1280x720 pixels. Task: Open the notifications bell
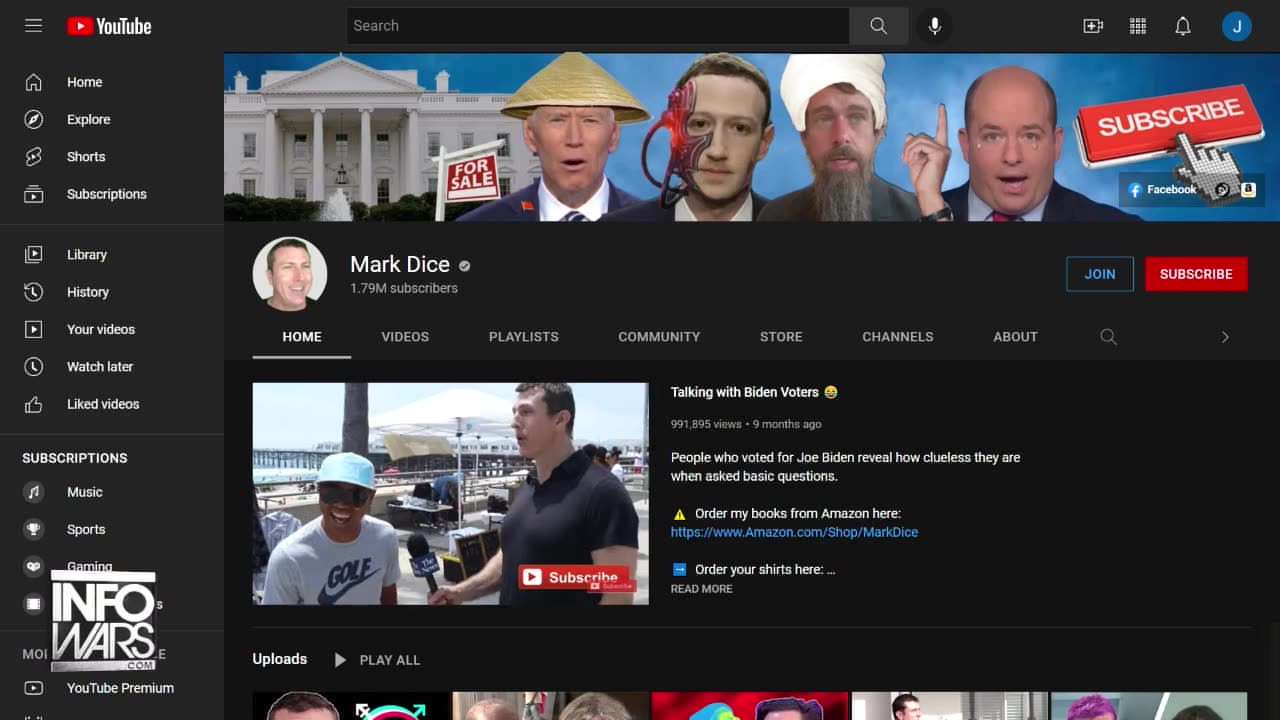(x=1183, y=26)
